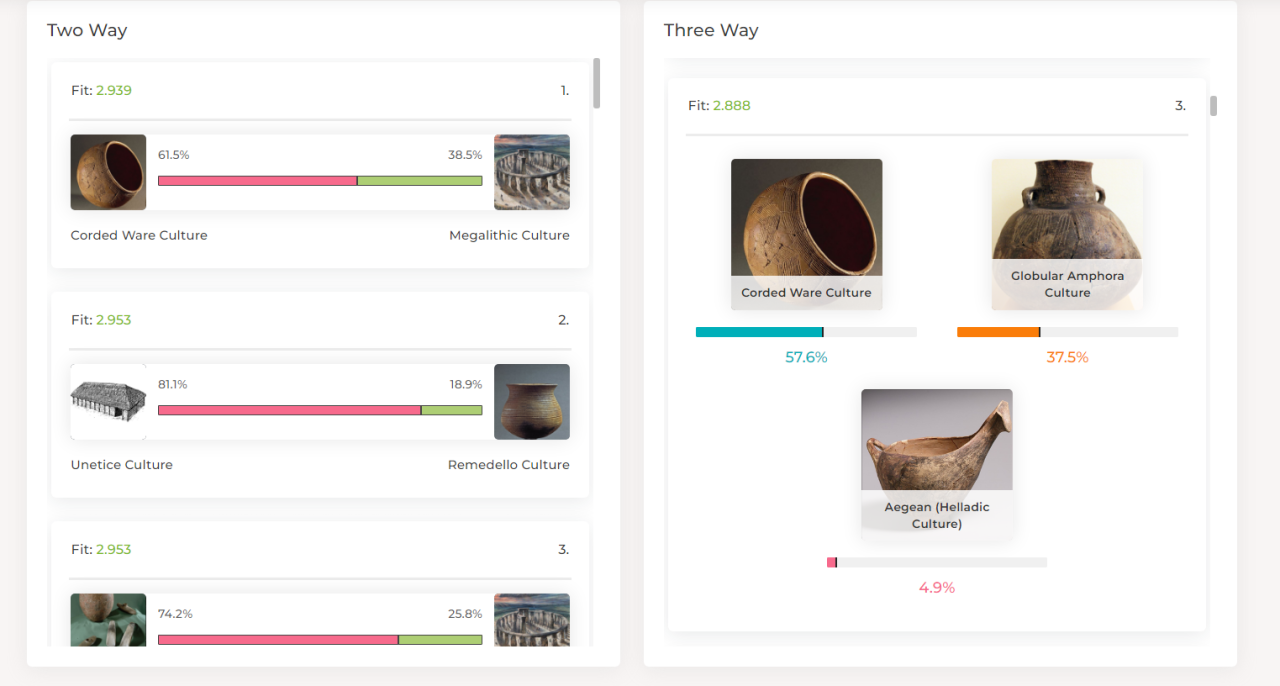Image resolution: width=1280 pixels, height=686 pixels.
Task: Select the Remedello Culture vessel image
Action: pyautogui.click(x=532, y=402)
